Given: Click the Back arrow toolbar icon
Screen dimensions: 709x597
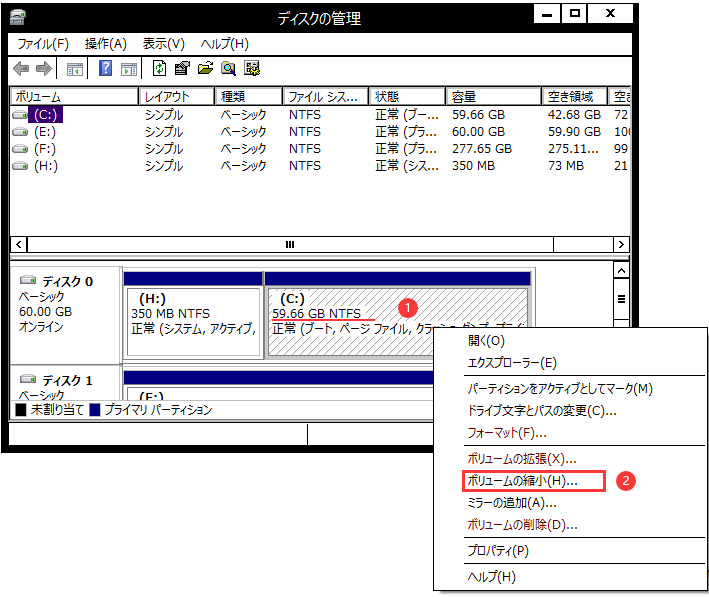Looking at the screenshot, I should tap(21, 69).
